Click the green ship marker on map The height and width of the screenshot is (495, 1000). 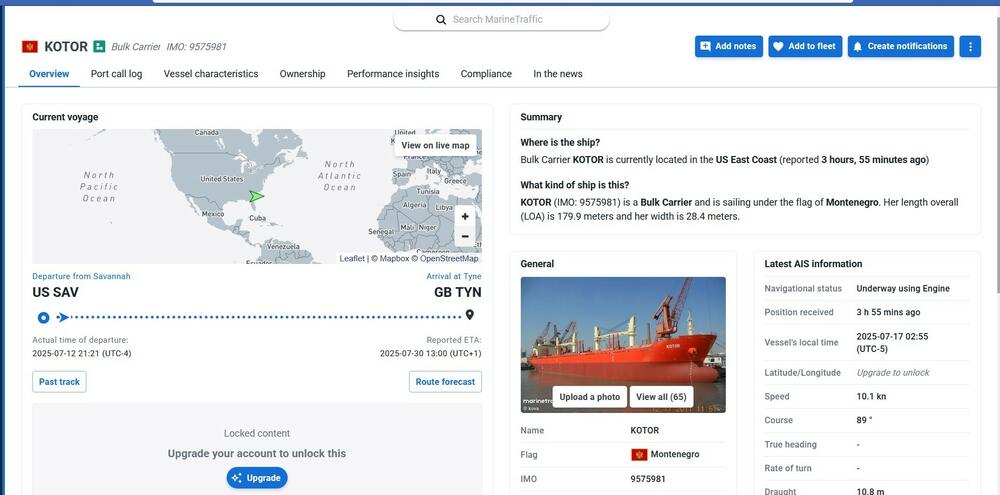tap(256, 196)
